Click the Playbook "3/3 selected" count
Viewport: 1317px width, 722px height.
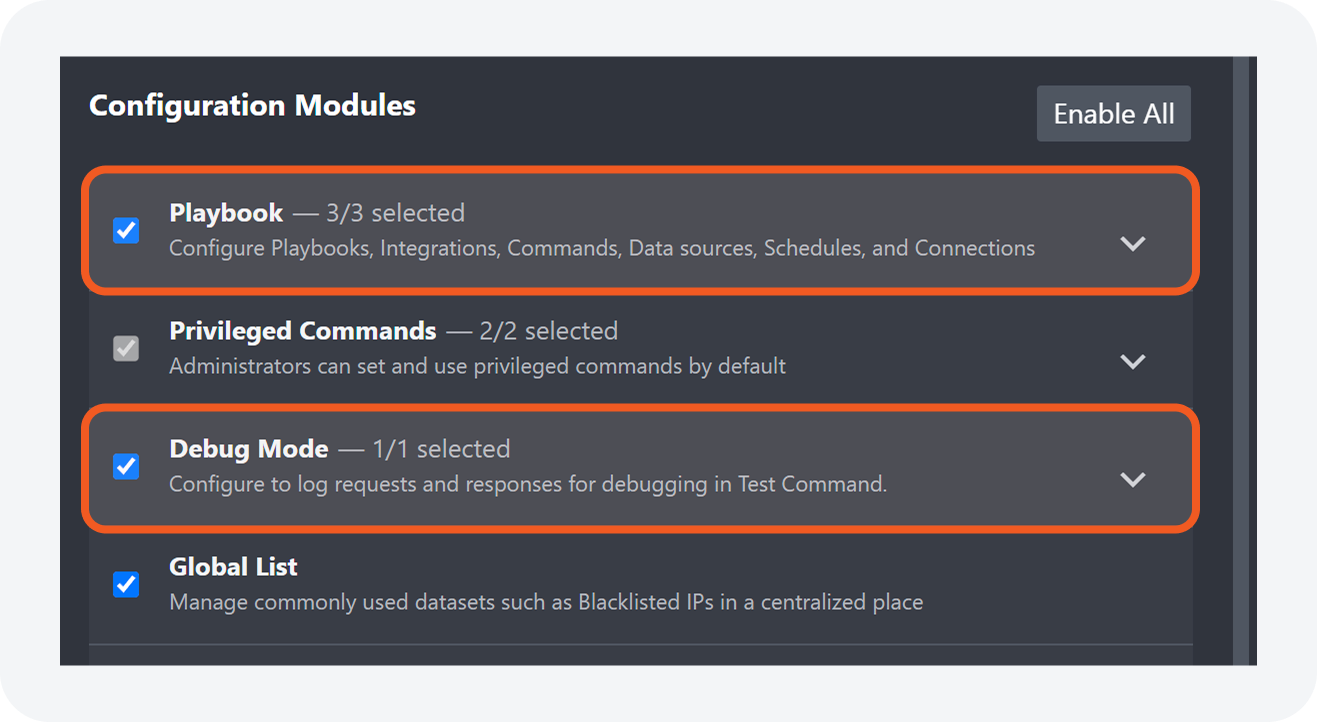tap(395, 213)
